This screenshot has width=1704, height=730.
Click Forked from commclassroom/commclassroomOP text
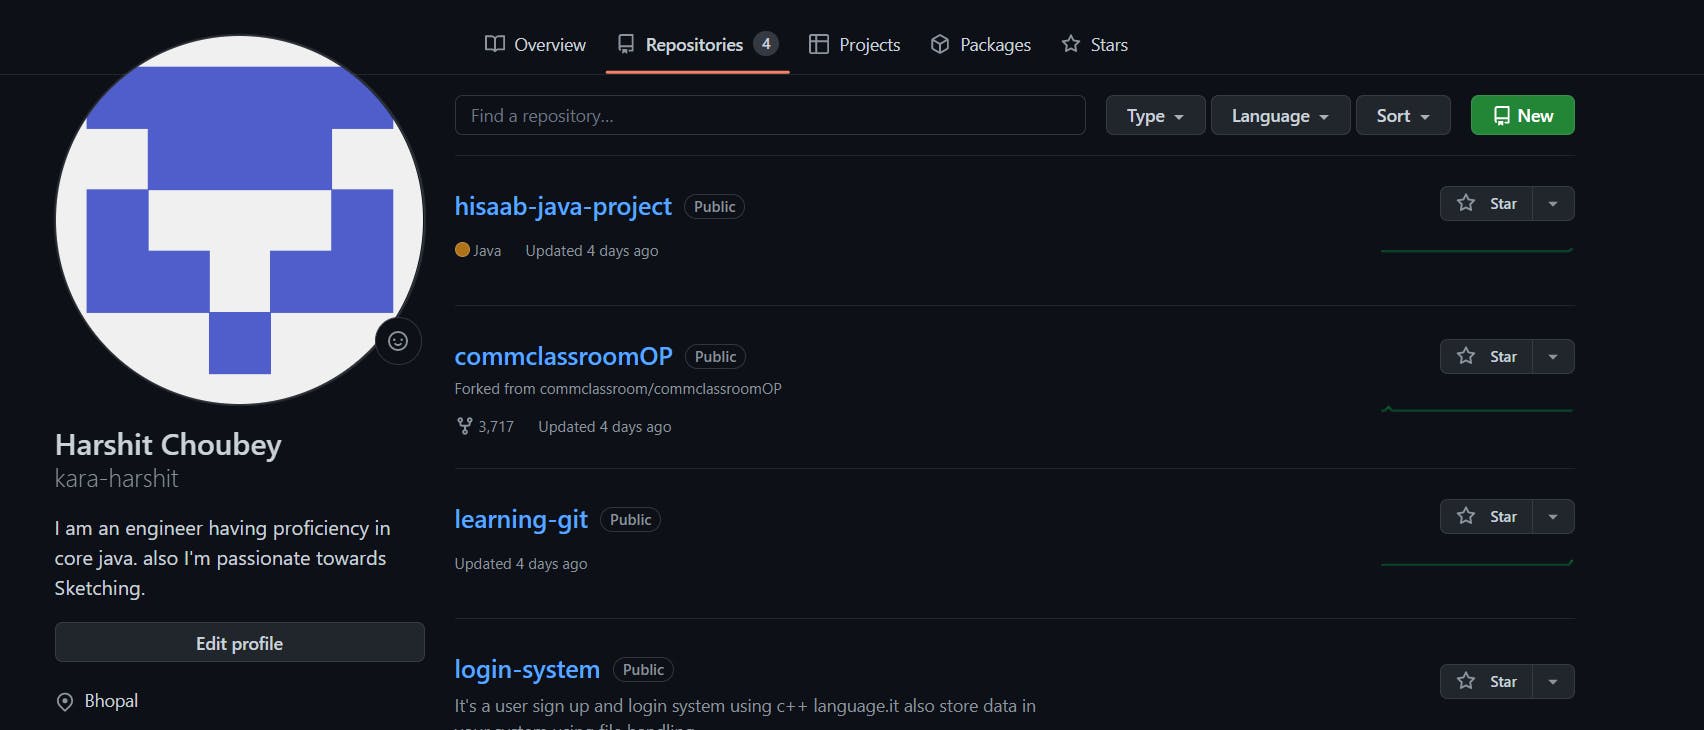coord(618,389)
